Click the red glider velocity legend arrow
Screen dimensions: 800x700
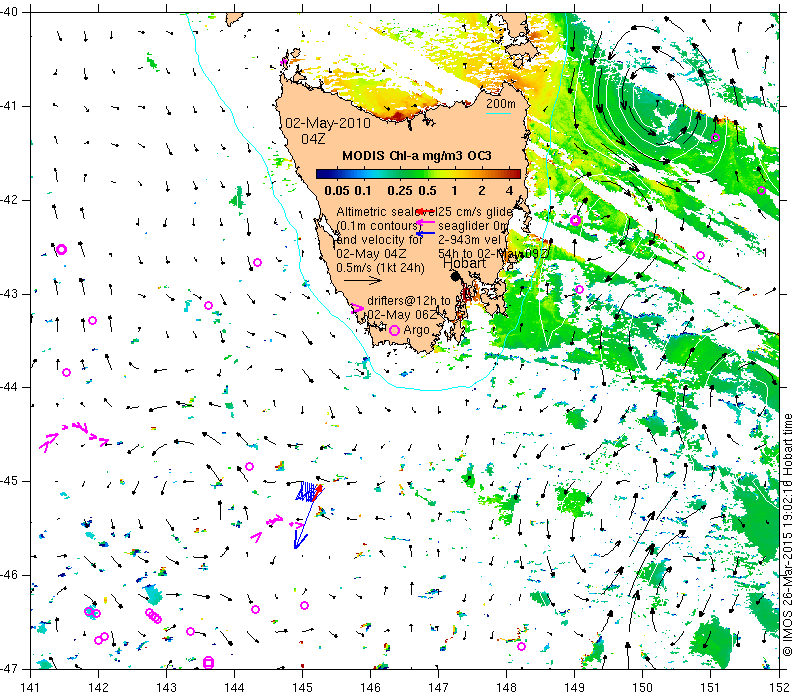click(426, 211)
